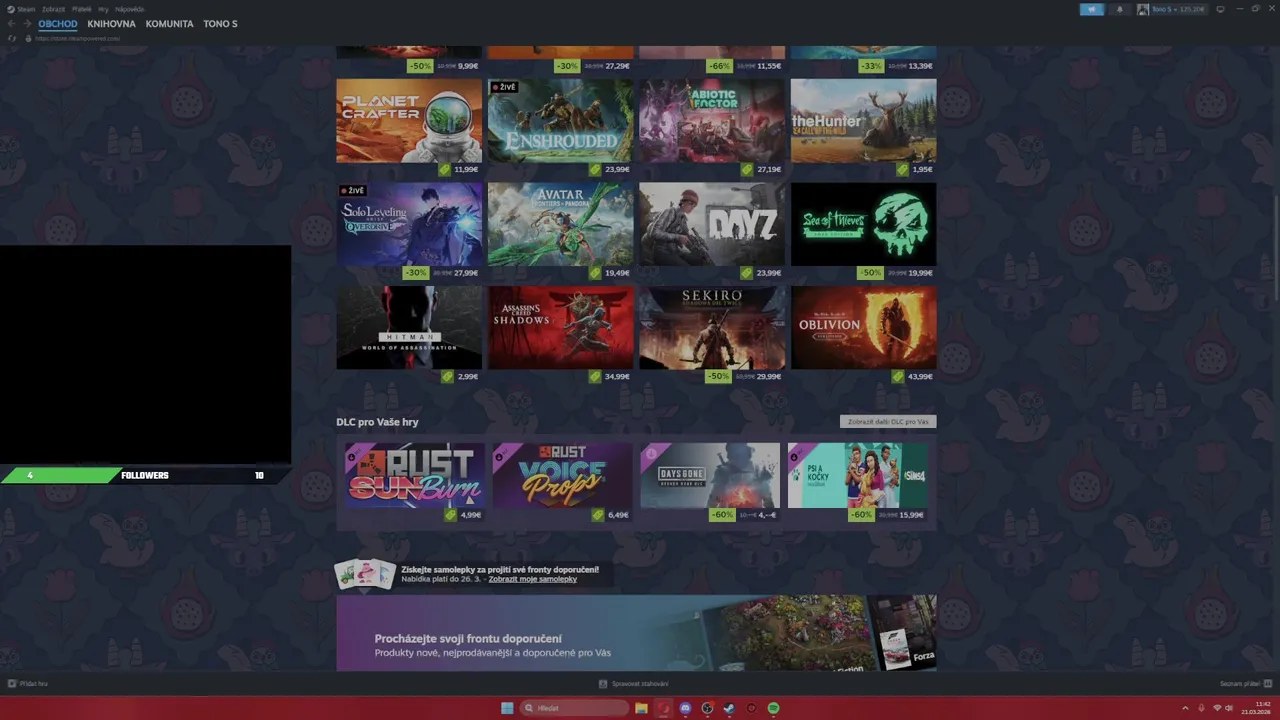Open the Sea of Thieves tile
This screenshot has width=1280, height=720.
pos(864,224)
